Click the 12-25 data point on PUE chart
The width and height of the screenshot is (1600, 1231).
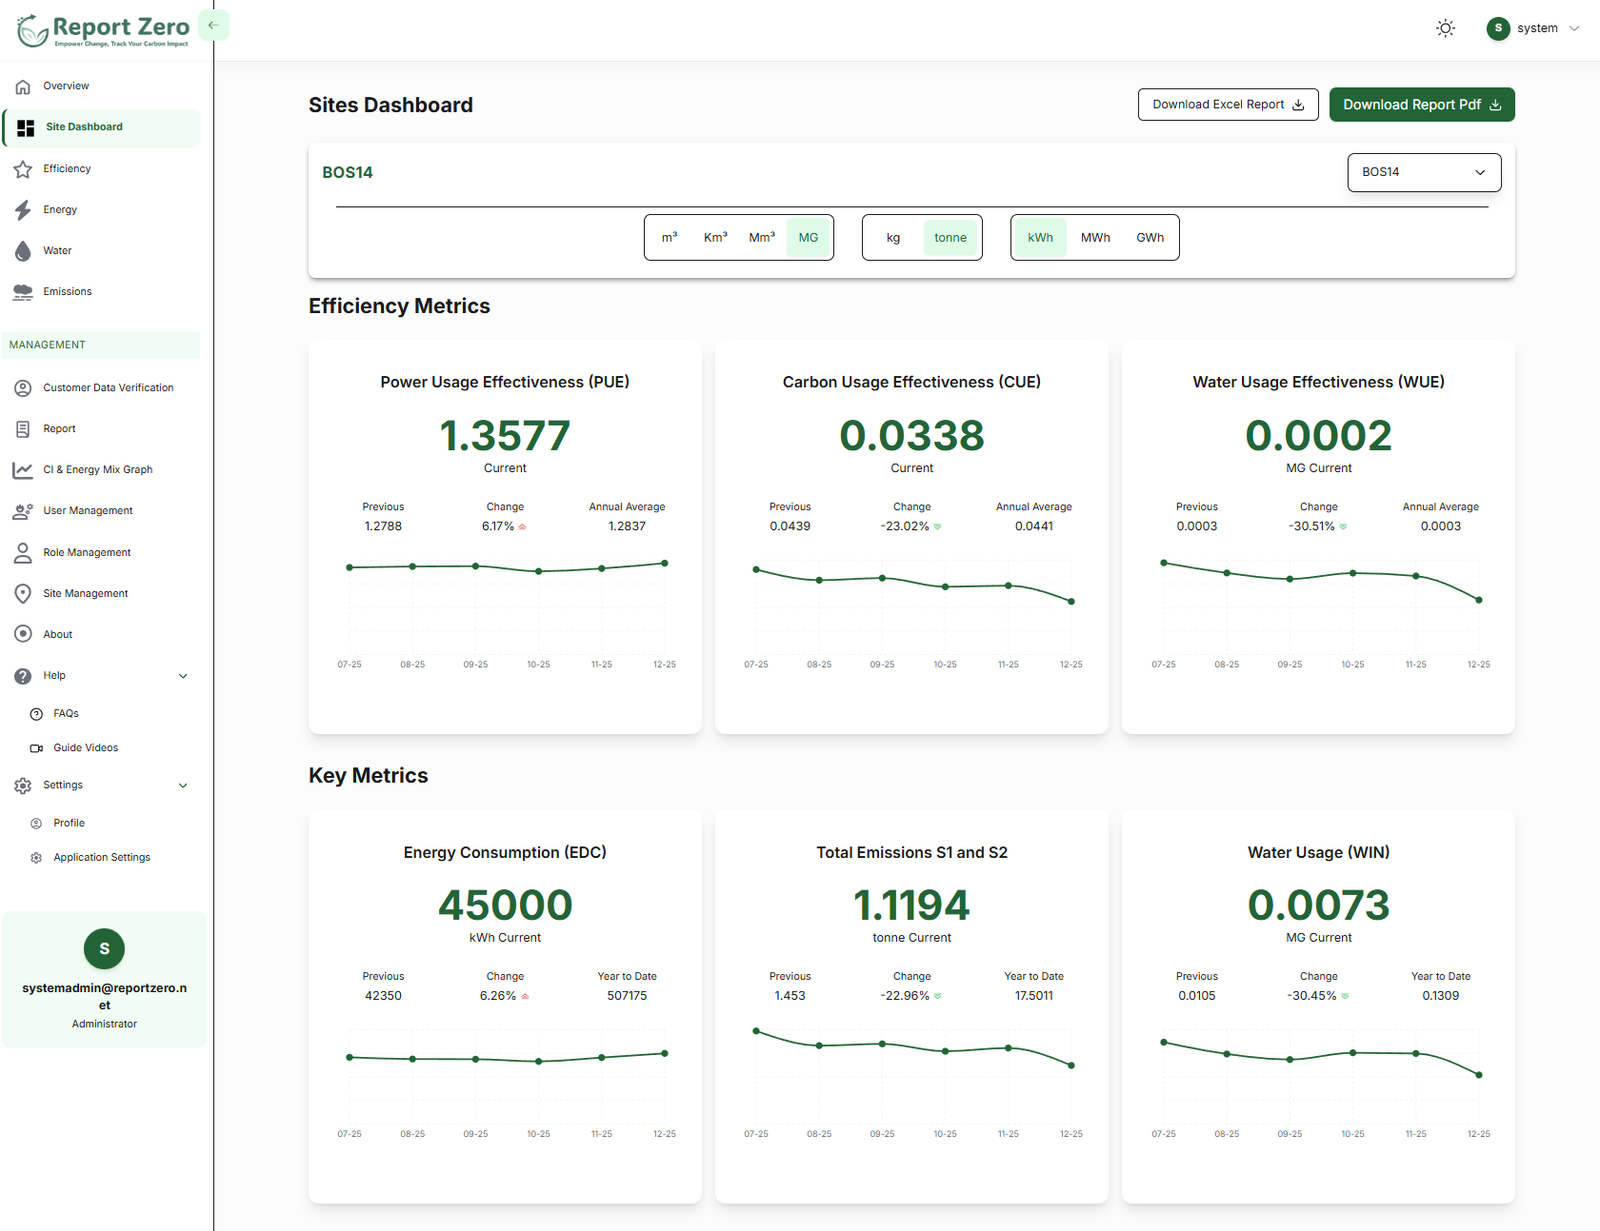(665, 563)
